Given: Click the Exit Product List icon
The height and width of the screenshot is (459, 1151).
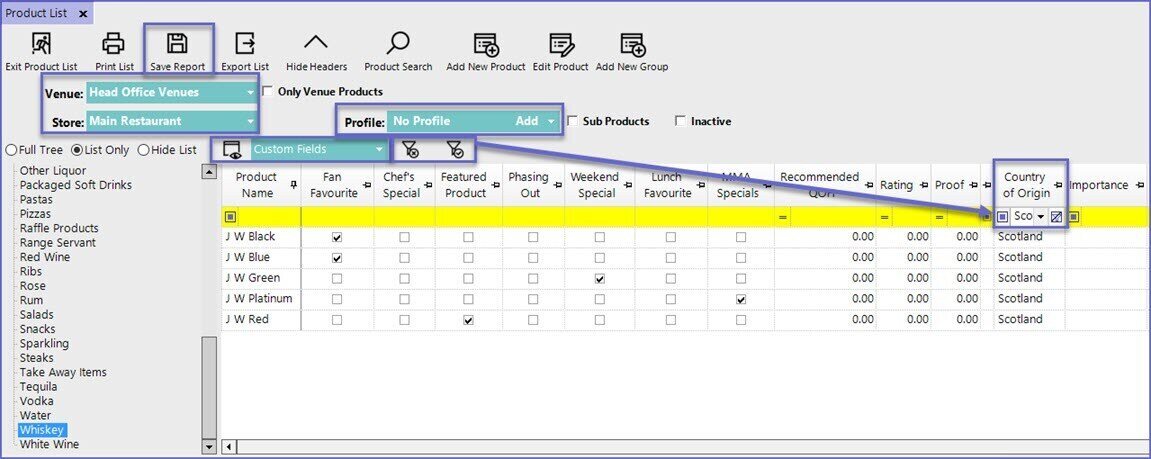Looking at the screenshot, I should [x=41, y=44].
